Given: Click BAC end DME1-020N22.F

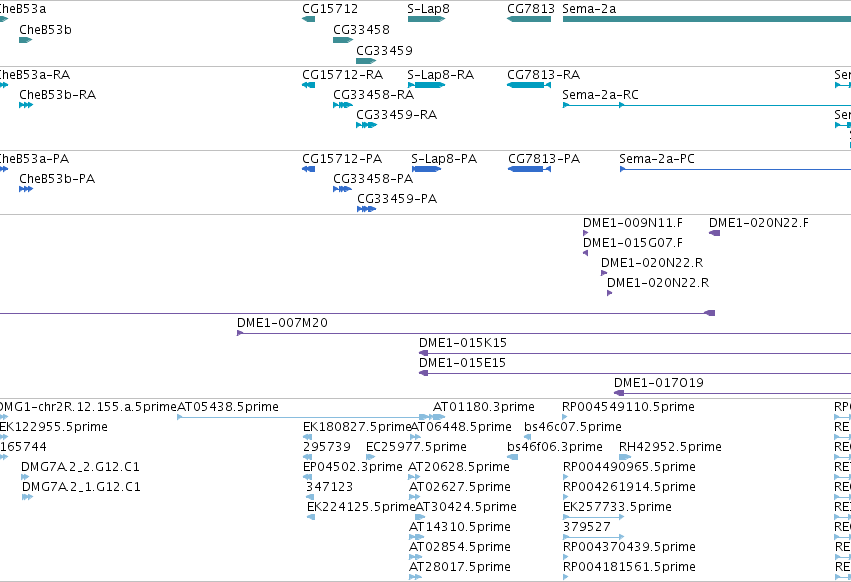Looking at the screenshot, I should [x=759, y=223].
